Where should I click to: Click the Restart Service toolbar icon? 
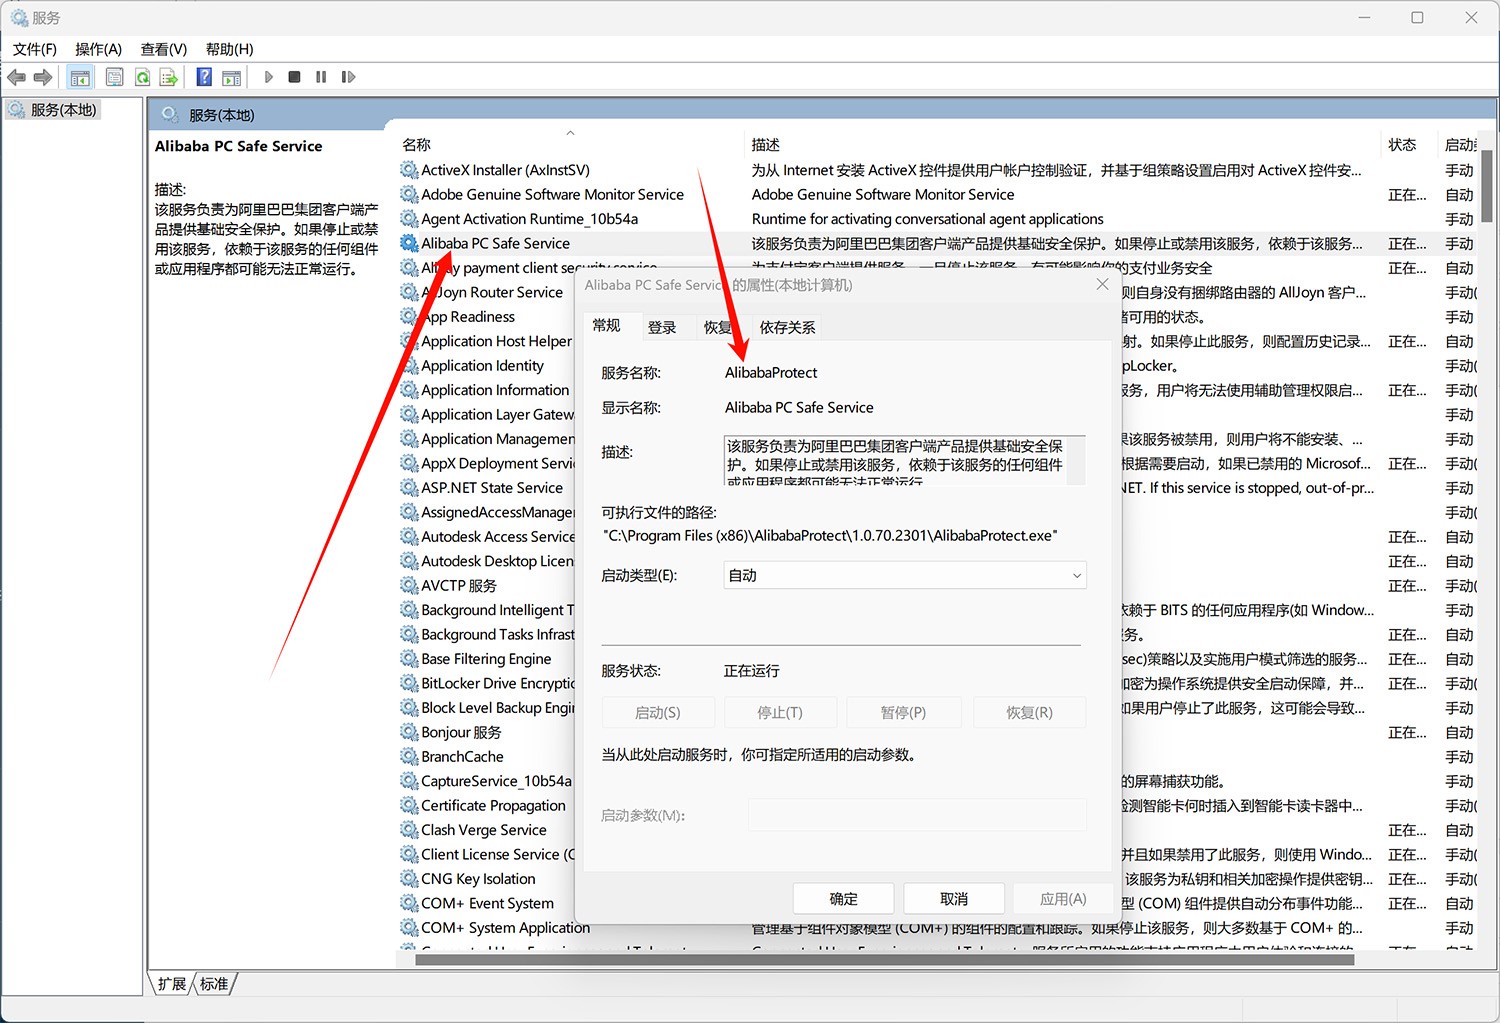click(348, 77)
